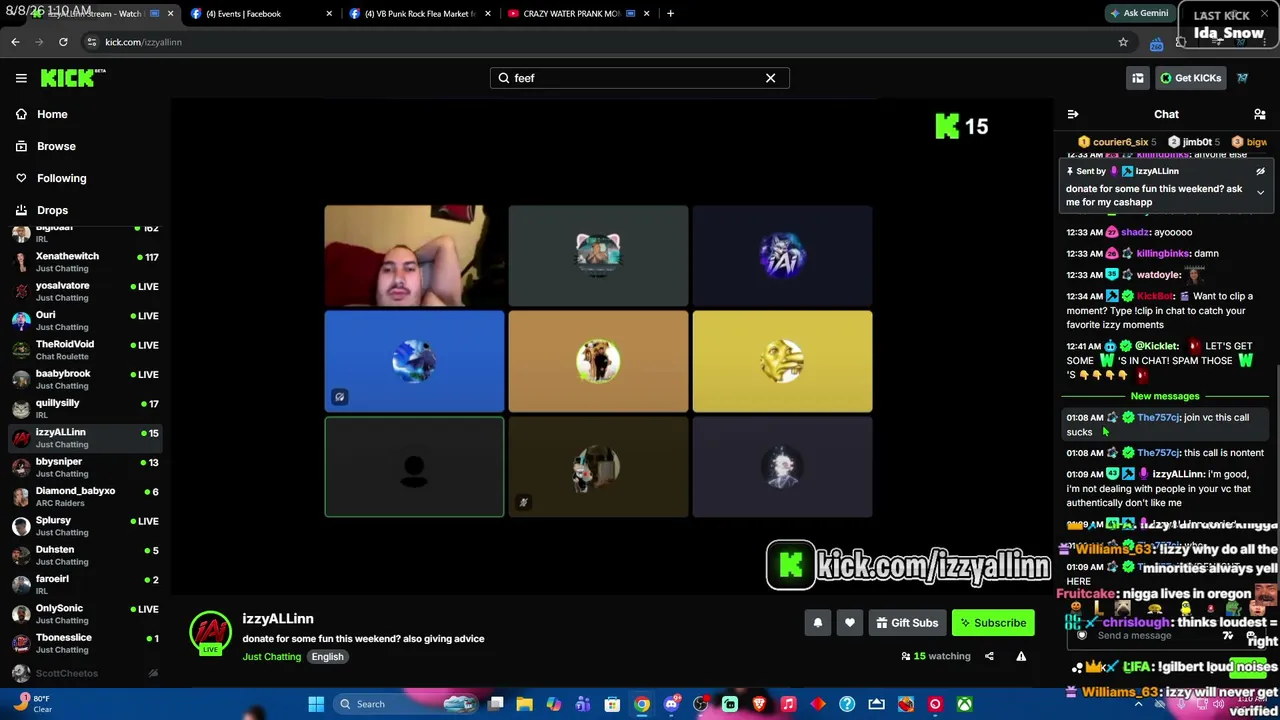Image resolution: width=1280 pixels, height=720 pixels.
Task: Click courier6_six in the chat leaderboard
Action: pyautogui.click(x=1119, y=142)
